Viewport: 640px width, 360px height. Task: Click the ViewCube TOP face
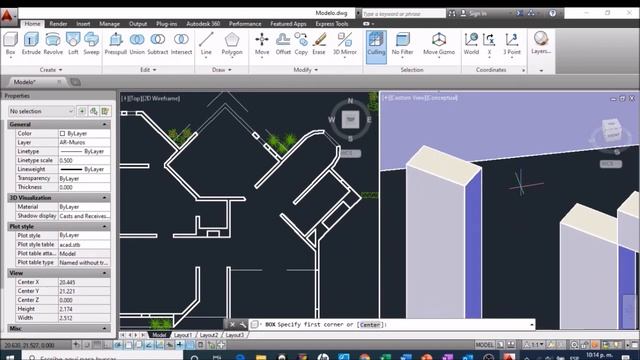[350, 119]
